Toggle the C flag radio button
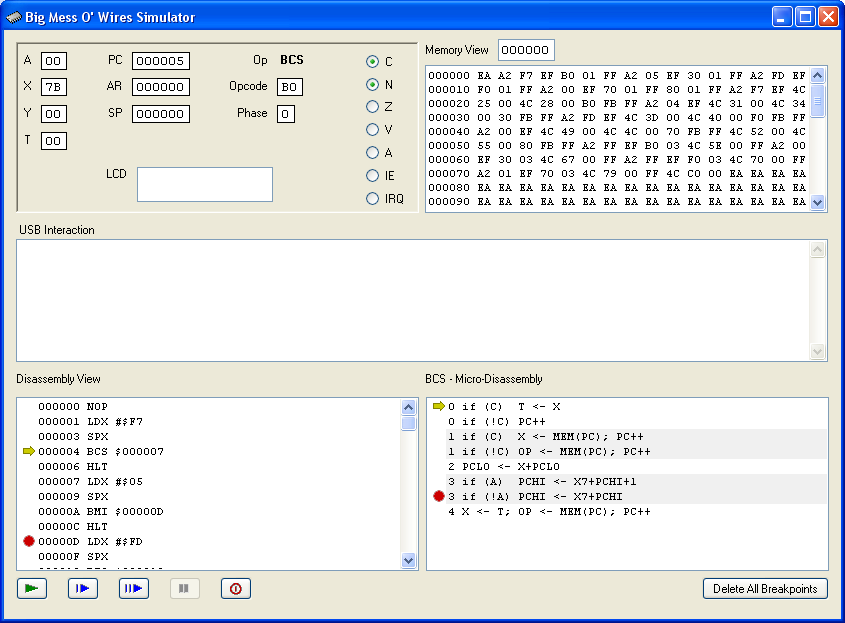This screenshot has width=845, height=623. coord(372,61)
